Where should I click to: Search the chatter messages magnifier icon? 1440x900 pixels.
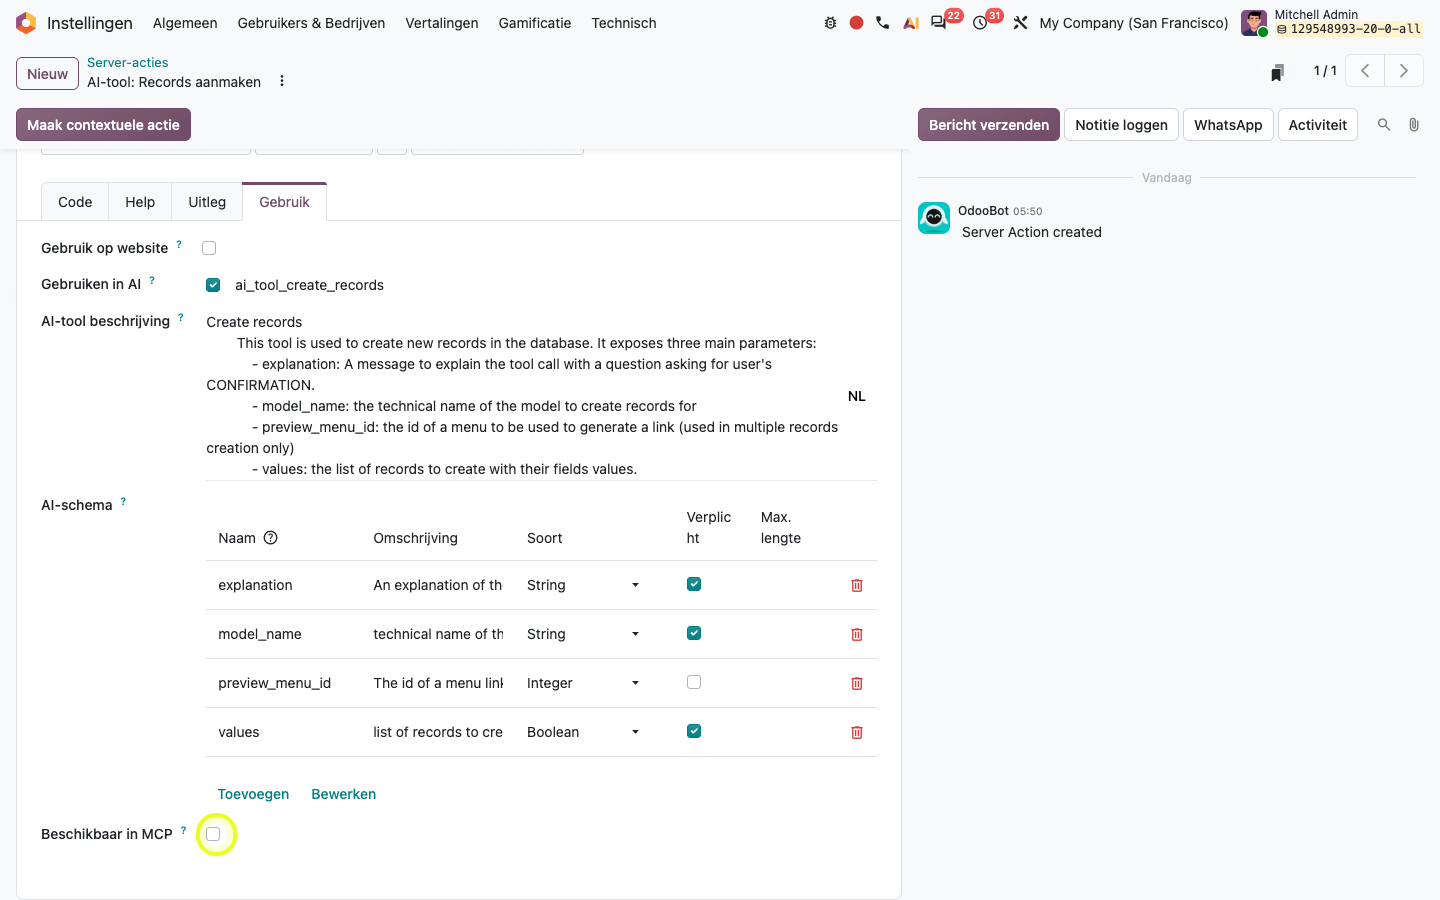1384,125
